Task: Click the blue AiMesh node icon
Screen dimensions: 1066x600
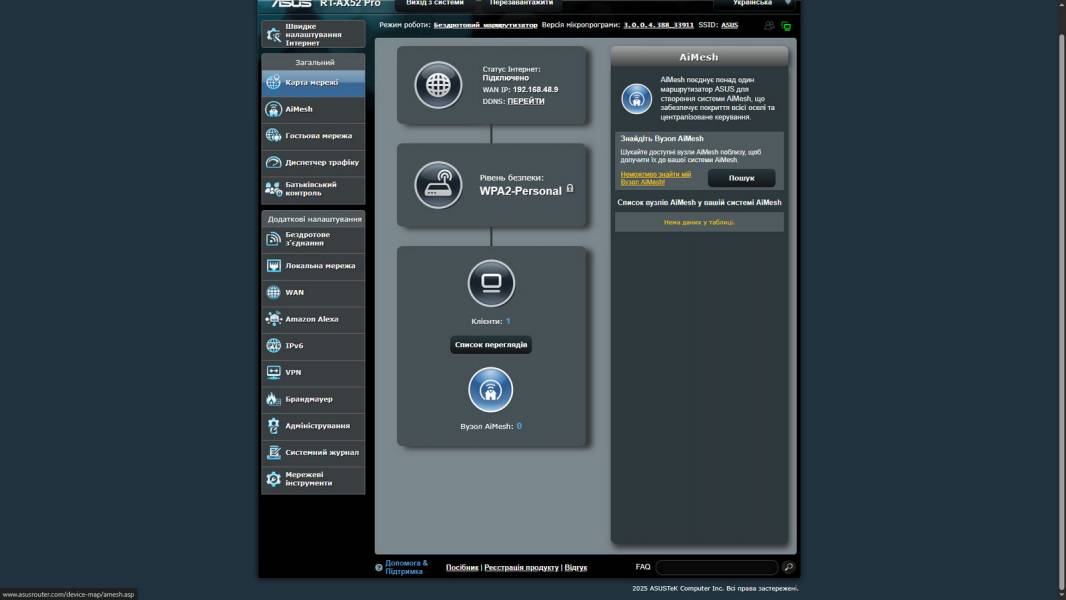Action: tap(491, 390)
